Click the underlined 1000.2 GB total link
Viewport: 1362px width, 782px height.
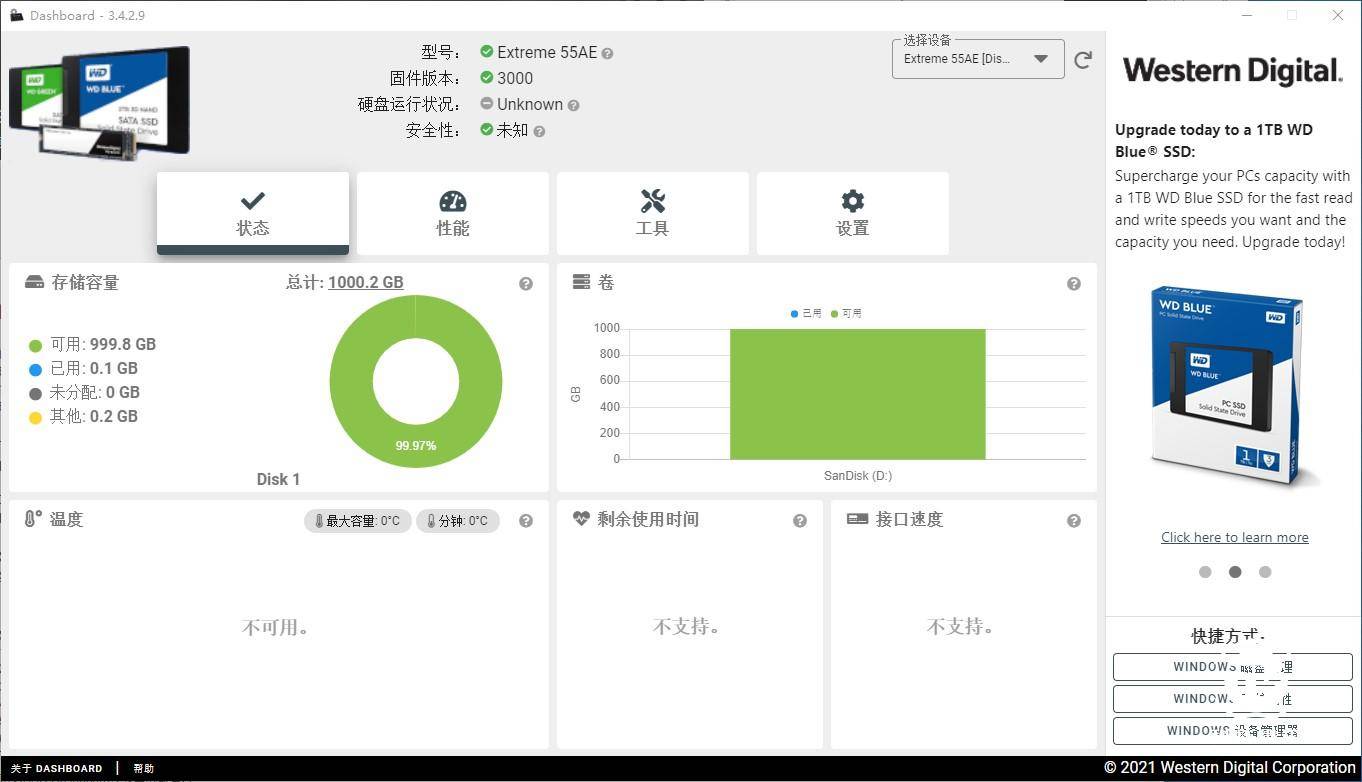[366, 282]
